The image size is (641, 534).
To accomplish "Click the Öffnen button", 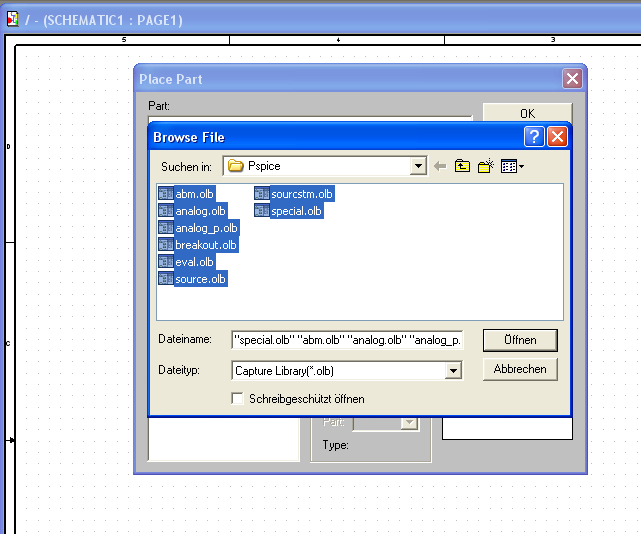I will pyautogui.click(x=520, y=340).
